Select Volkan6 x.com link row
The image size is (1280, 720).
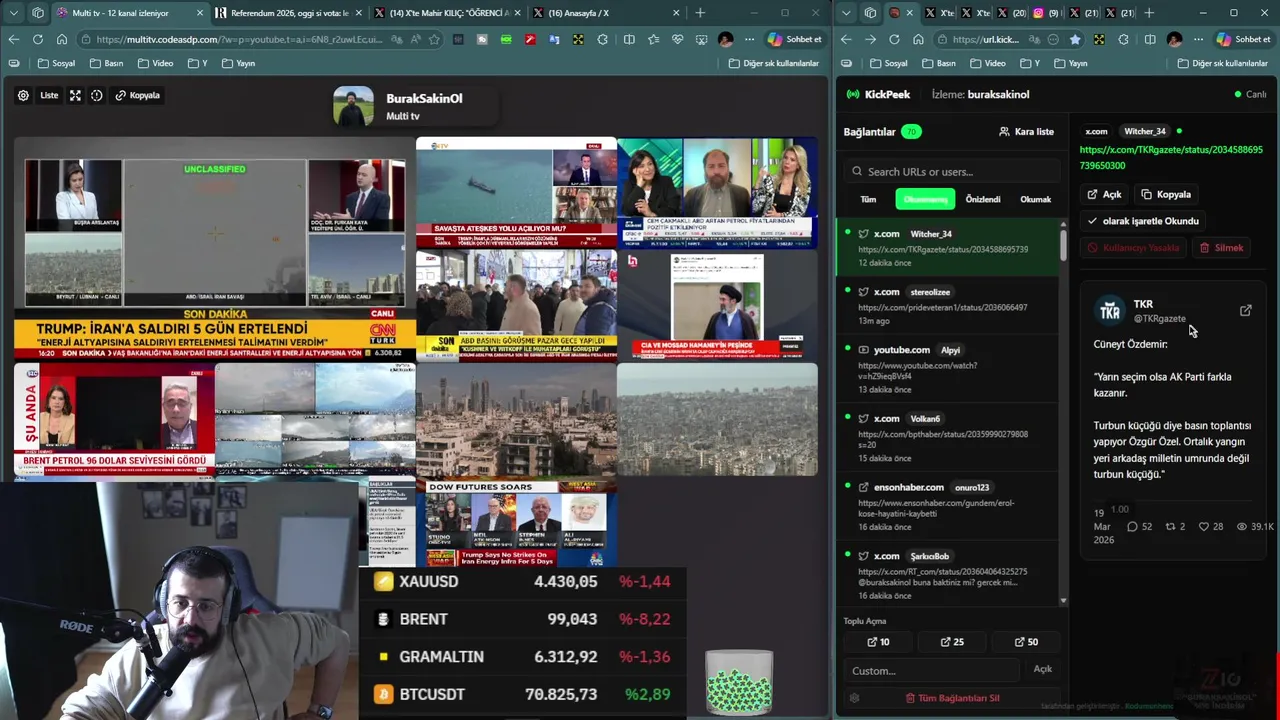(948, 437)
